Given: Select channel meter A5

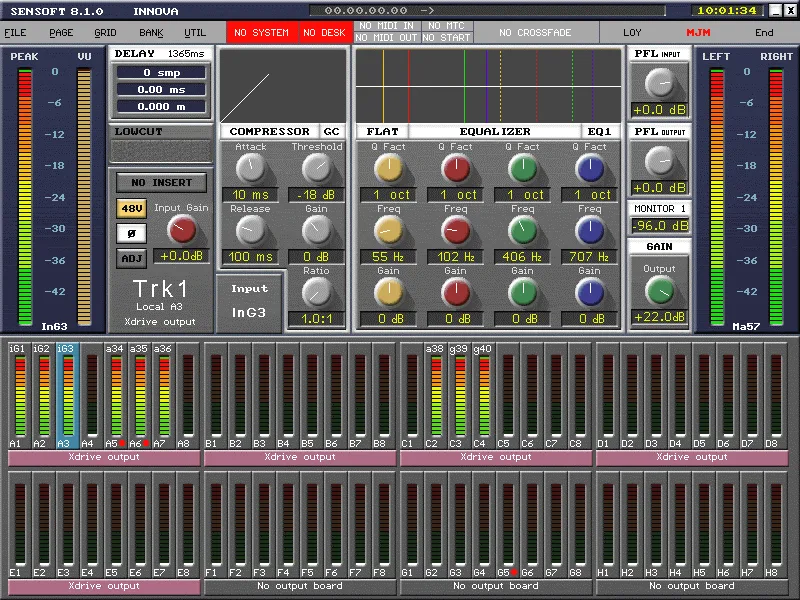Looking at the screenshot, I should click(115, 396).
